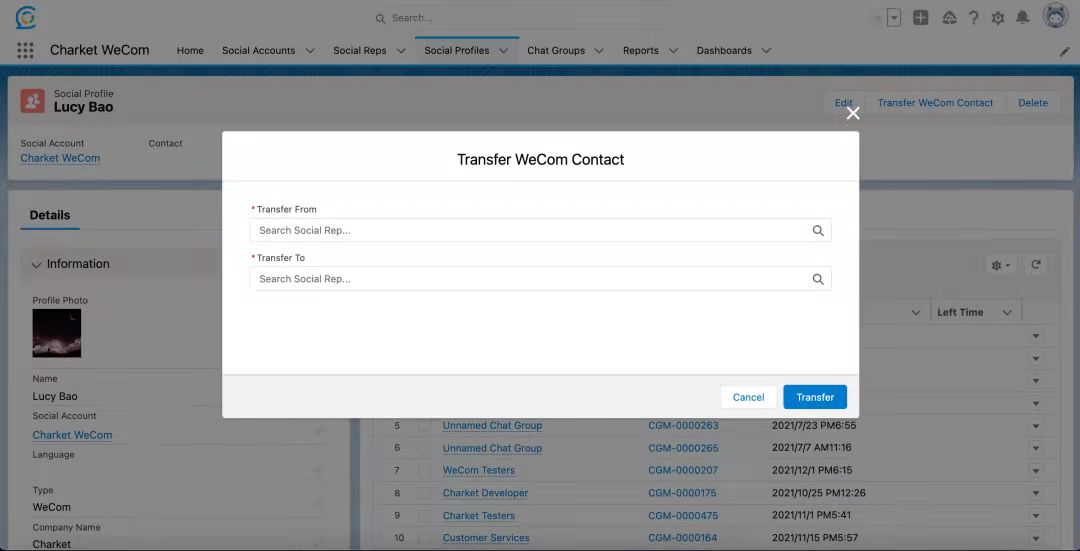Open the notifications bell
This screenshot has width=1080, height=551.
pyautogui.click(x=1023, y=18)
